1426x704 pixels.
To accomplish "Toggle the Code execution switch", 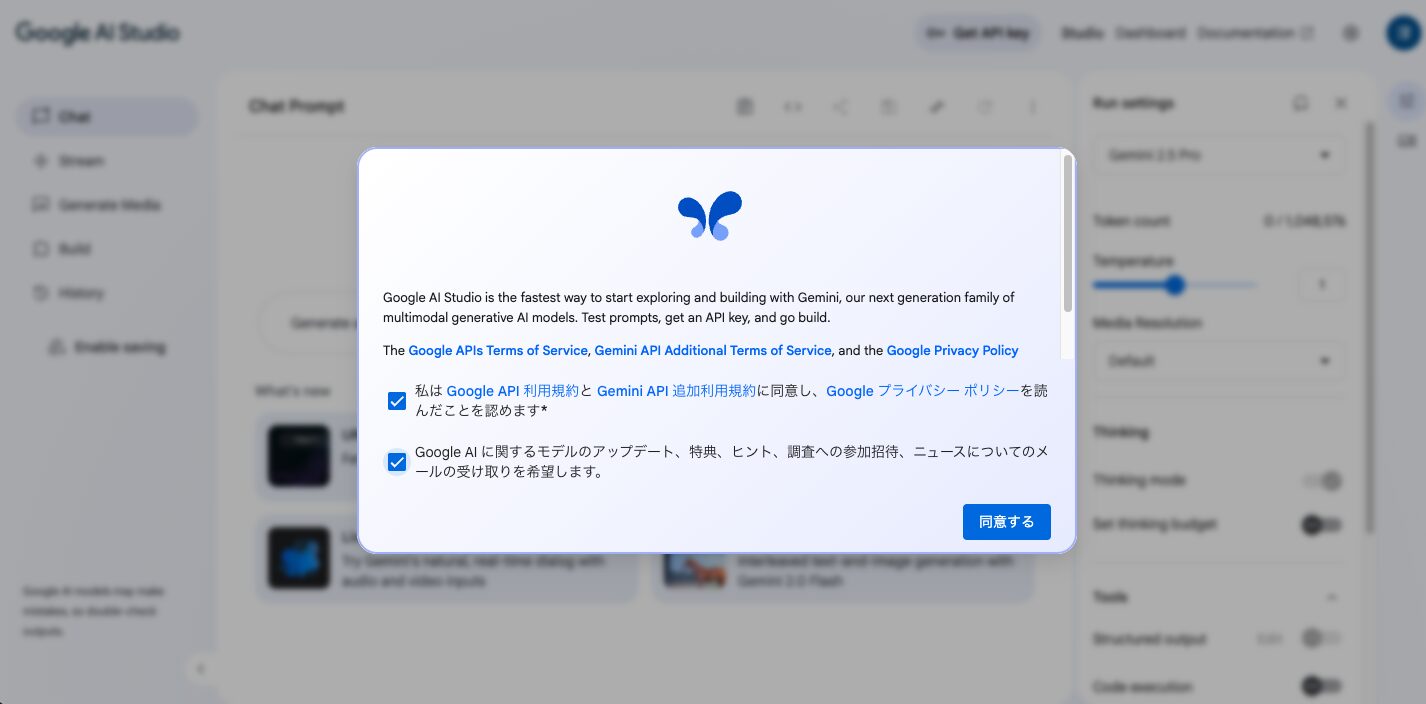I will click(x=1321, y=686).
